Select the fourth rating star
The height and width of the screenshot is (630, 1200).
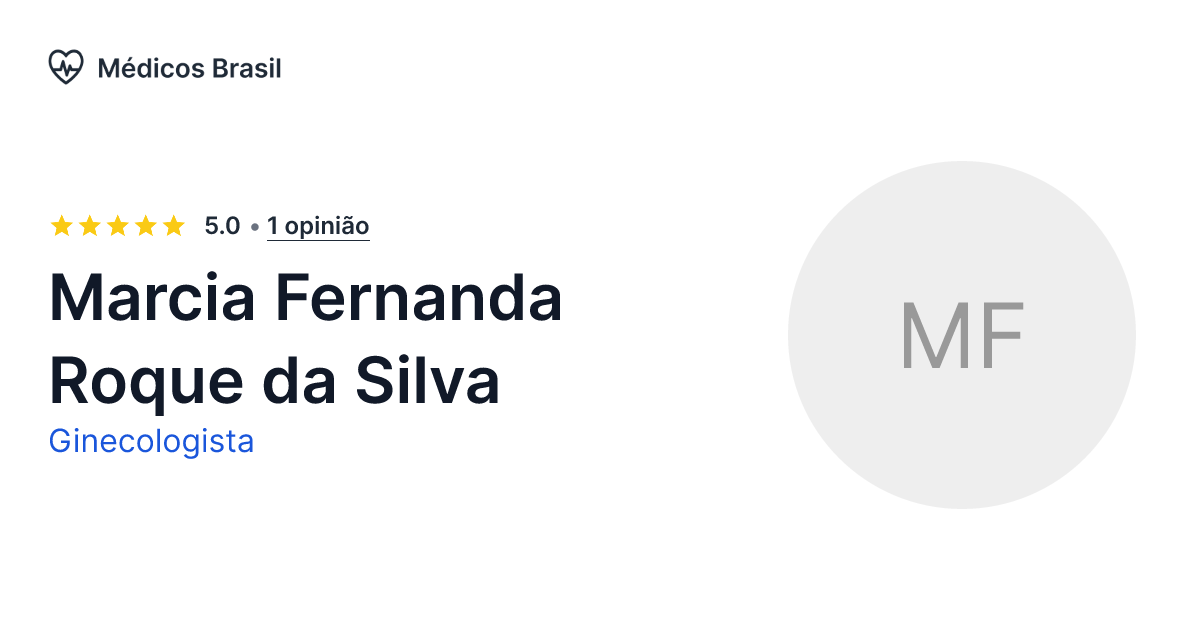click(144, 226)
